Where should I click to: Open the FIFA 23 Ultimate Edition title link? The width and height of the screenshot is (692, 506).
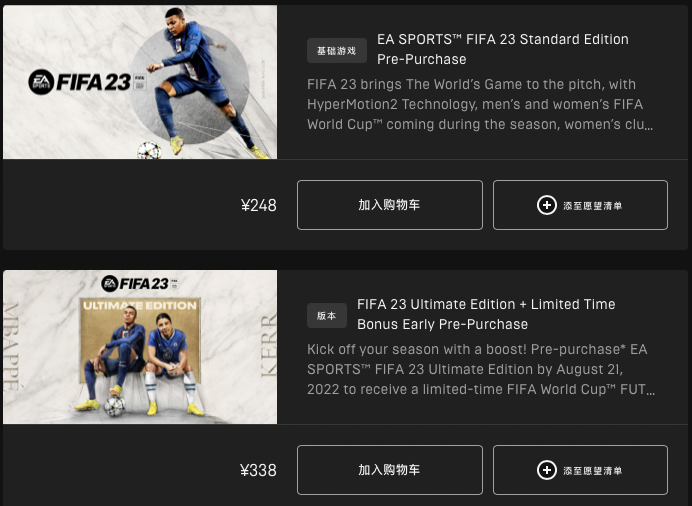486,314
